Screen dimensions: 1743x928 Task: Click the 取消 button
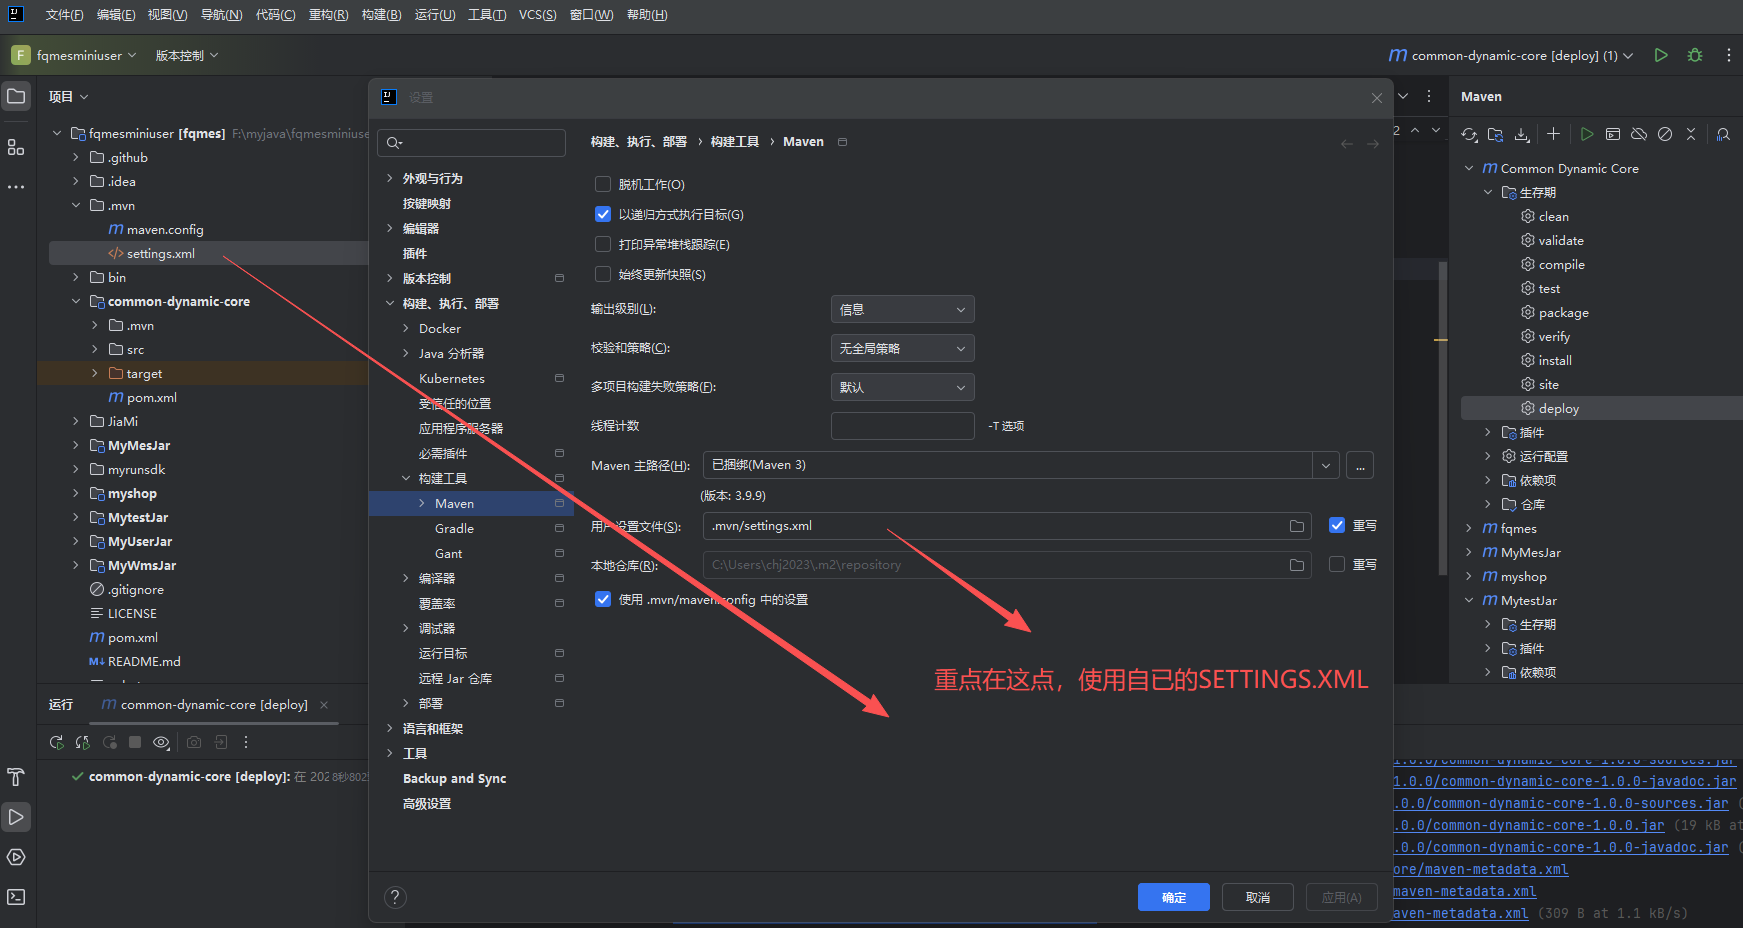pyautogui.click(x=1257, y=897)
